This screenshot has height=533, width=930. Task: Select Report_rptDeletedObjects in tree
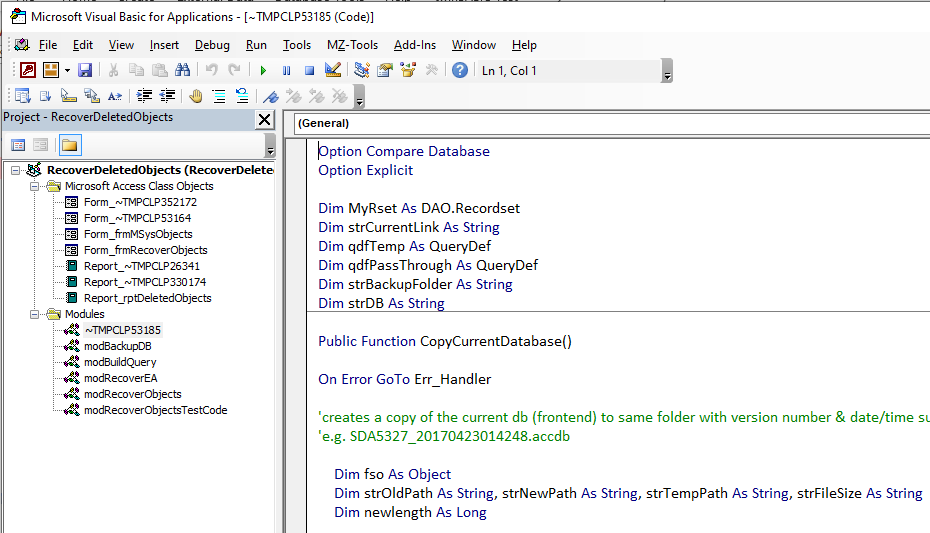point(148,298)
